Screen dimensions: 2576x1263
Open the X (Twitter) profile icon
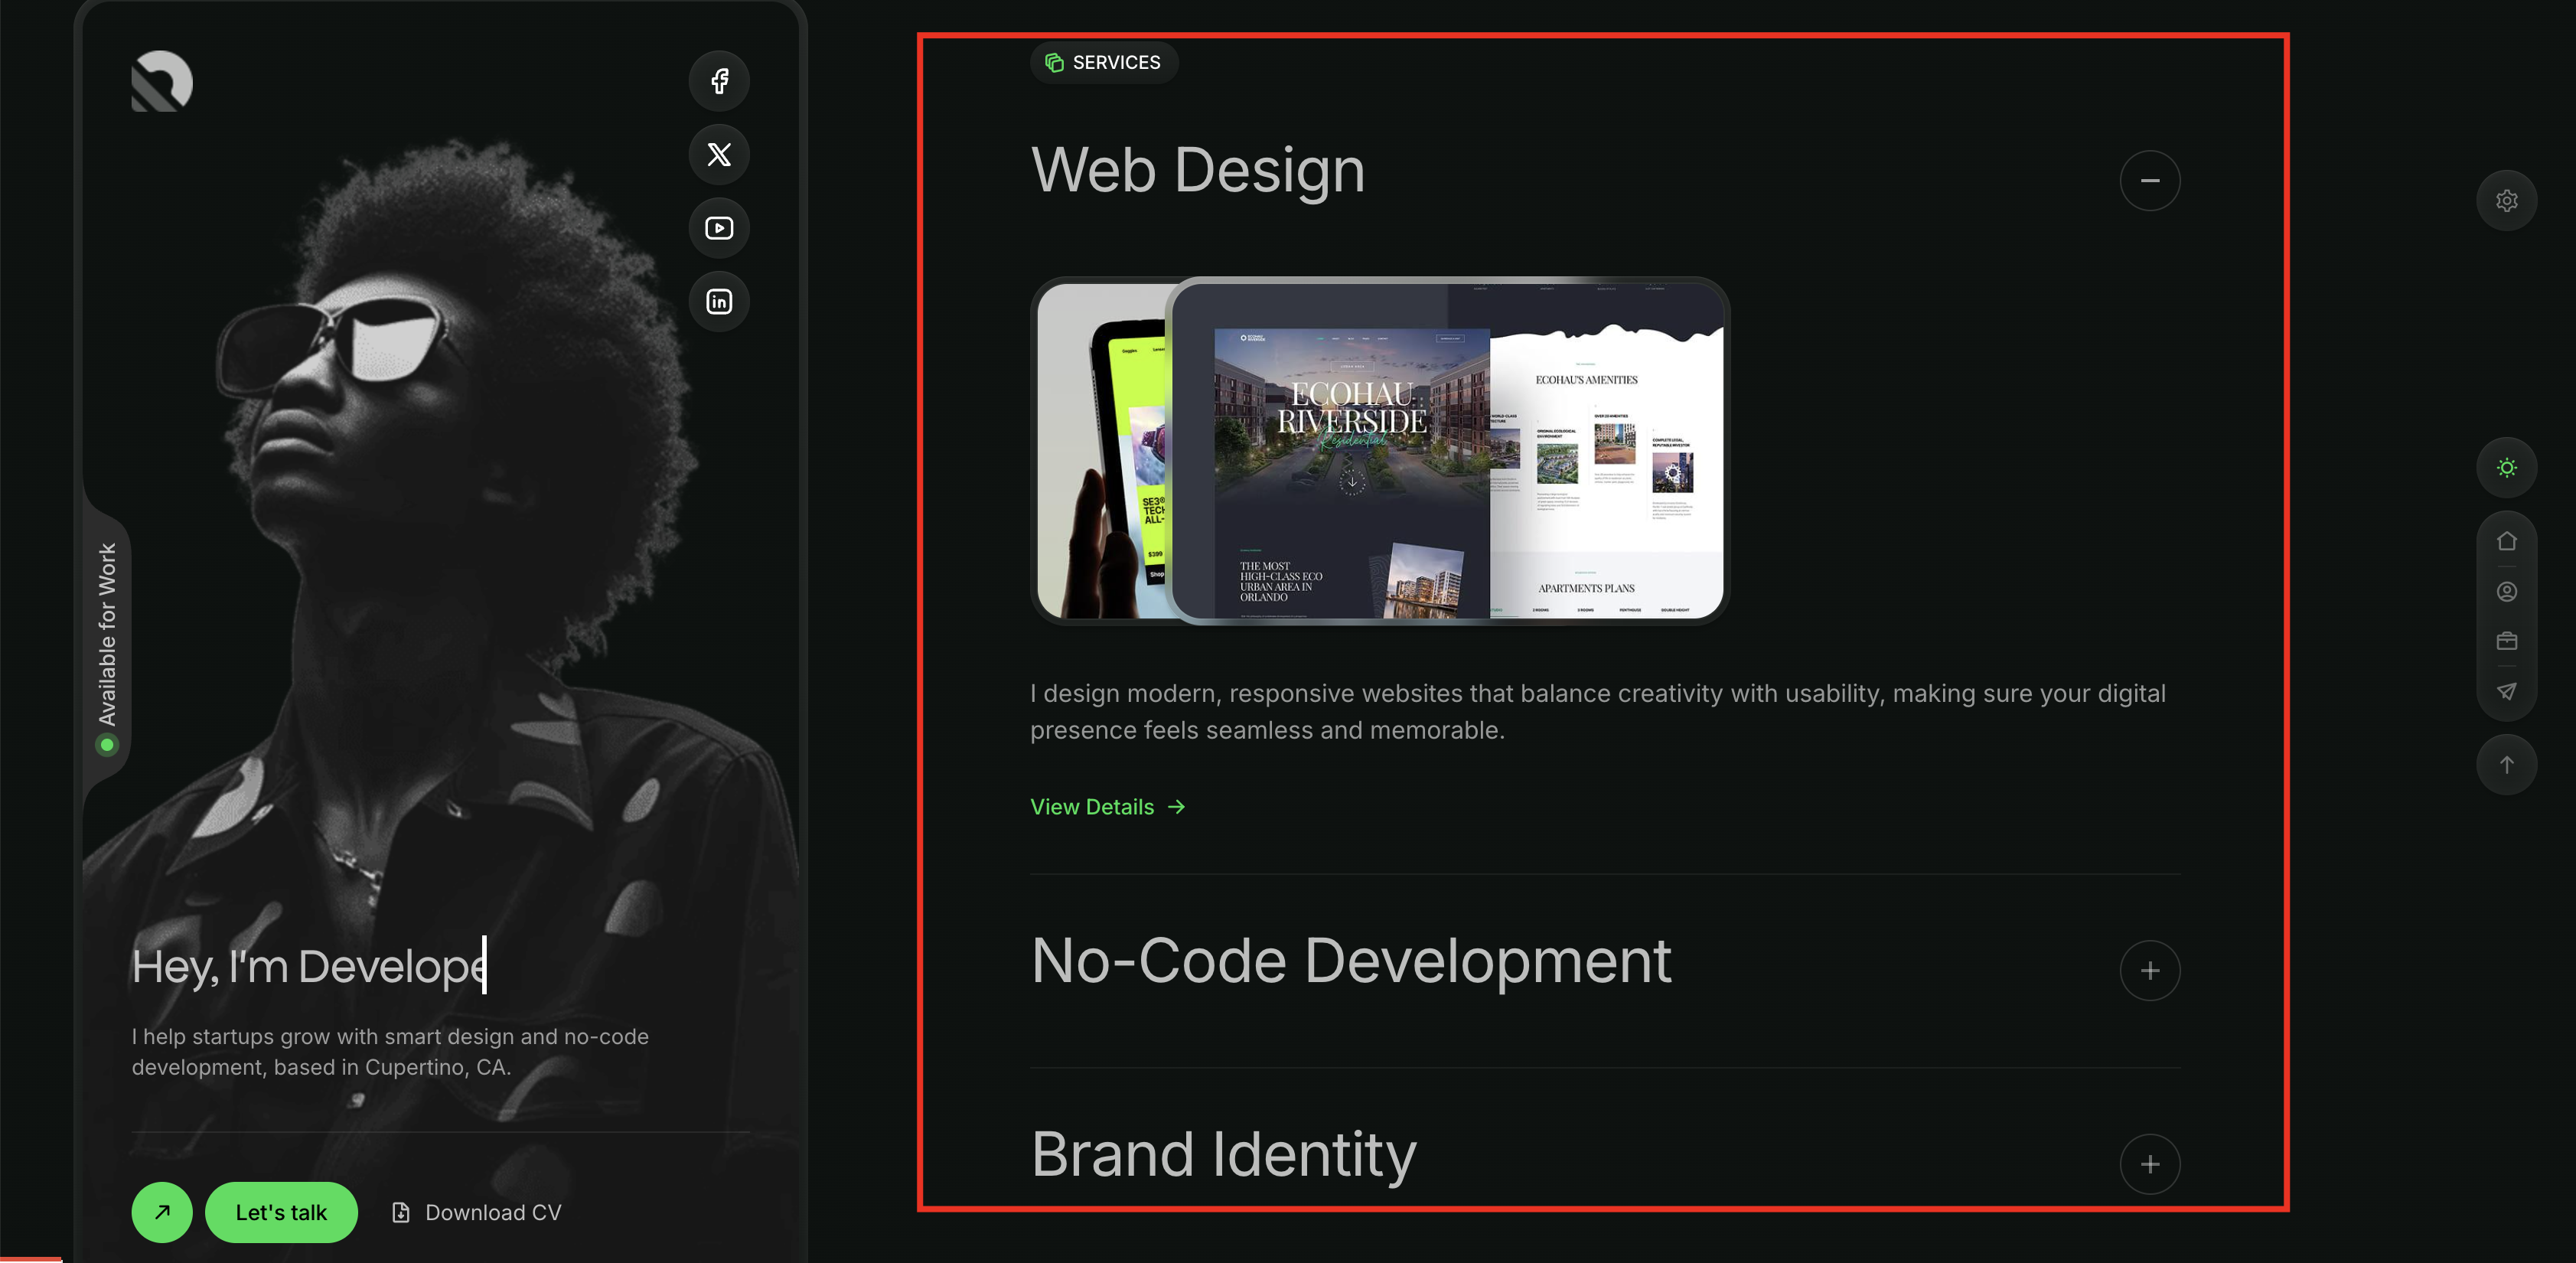click(719, 155)
